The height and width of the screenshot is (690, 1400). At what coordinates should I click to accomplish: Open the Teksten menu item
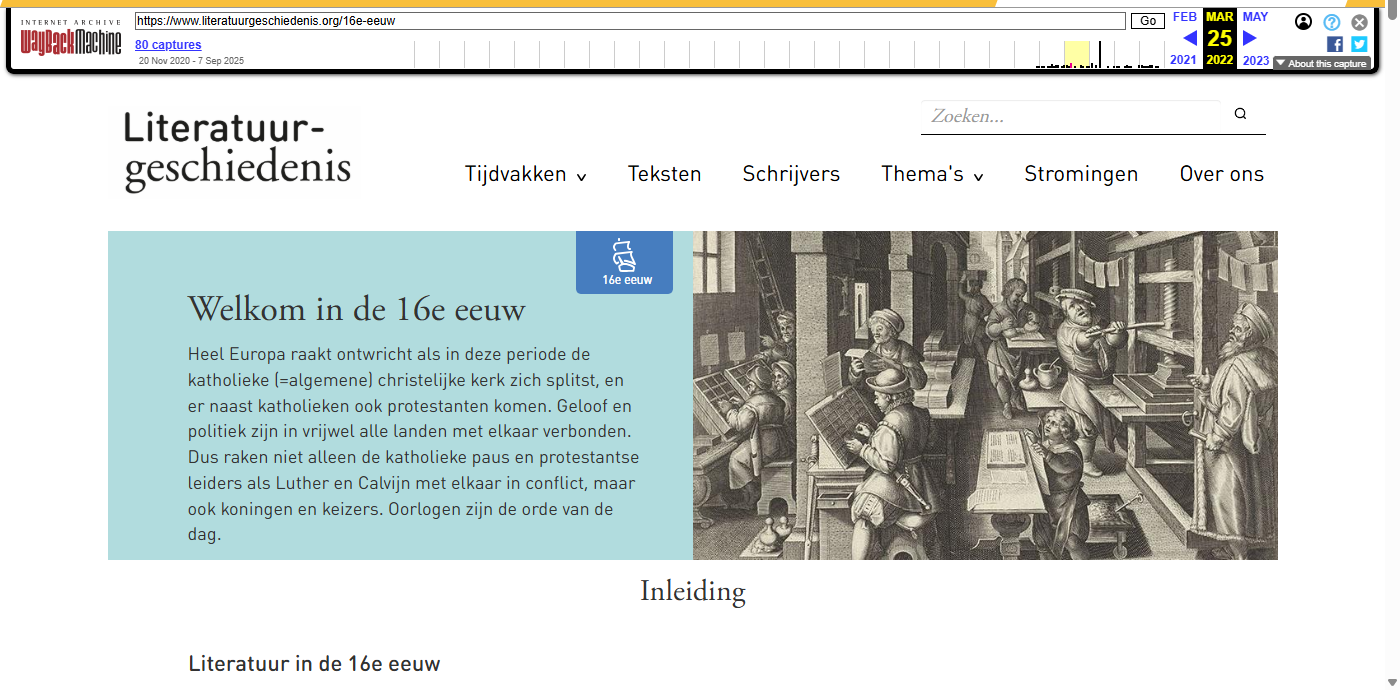tap(664, 174)
